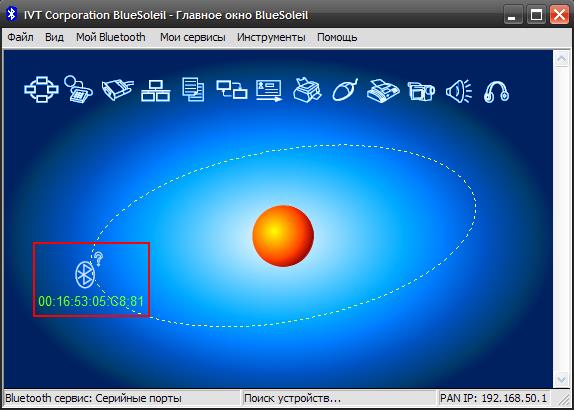
Task: Select the Bluetooth Printer service icon
Action: 307,90
